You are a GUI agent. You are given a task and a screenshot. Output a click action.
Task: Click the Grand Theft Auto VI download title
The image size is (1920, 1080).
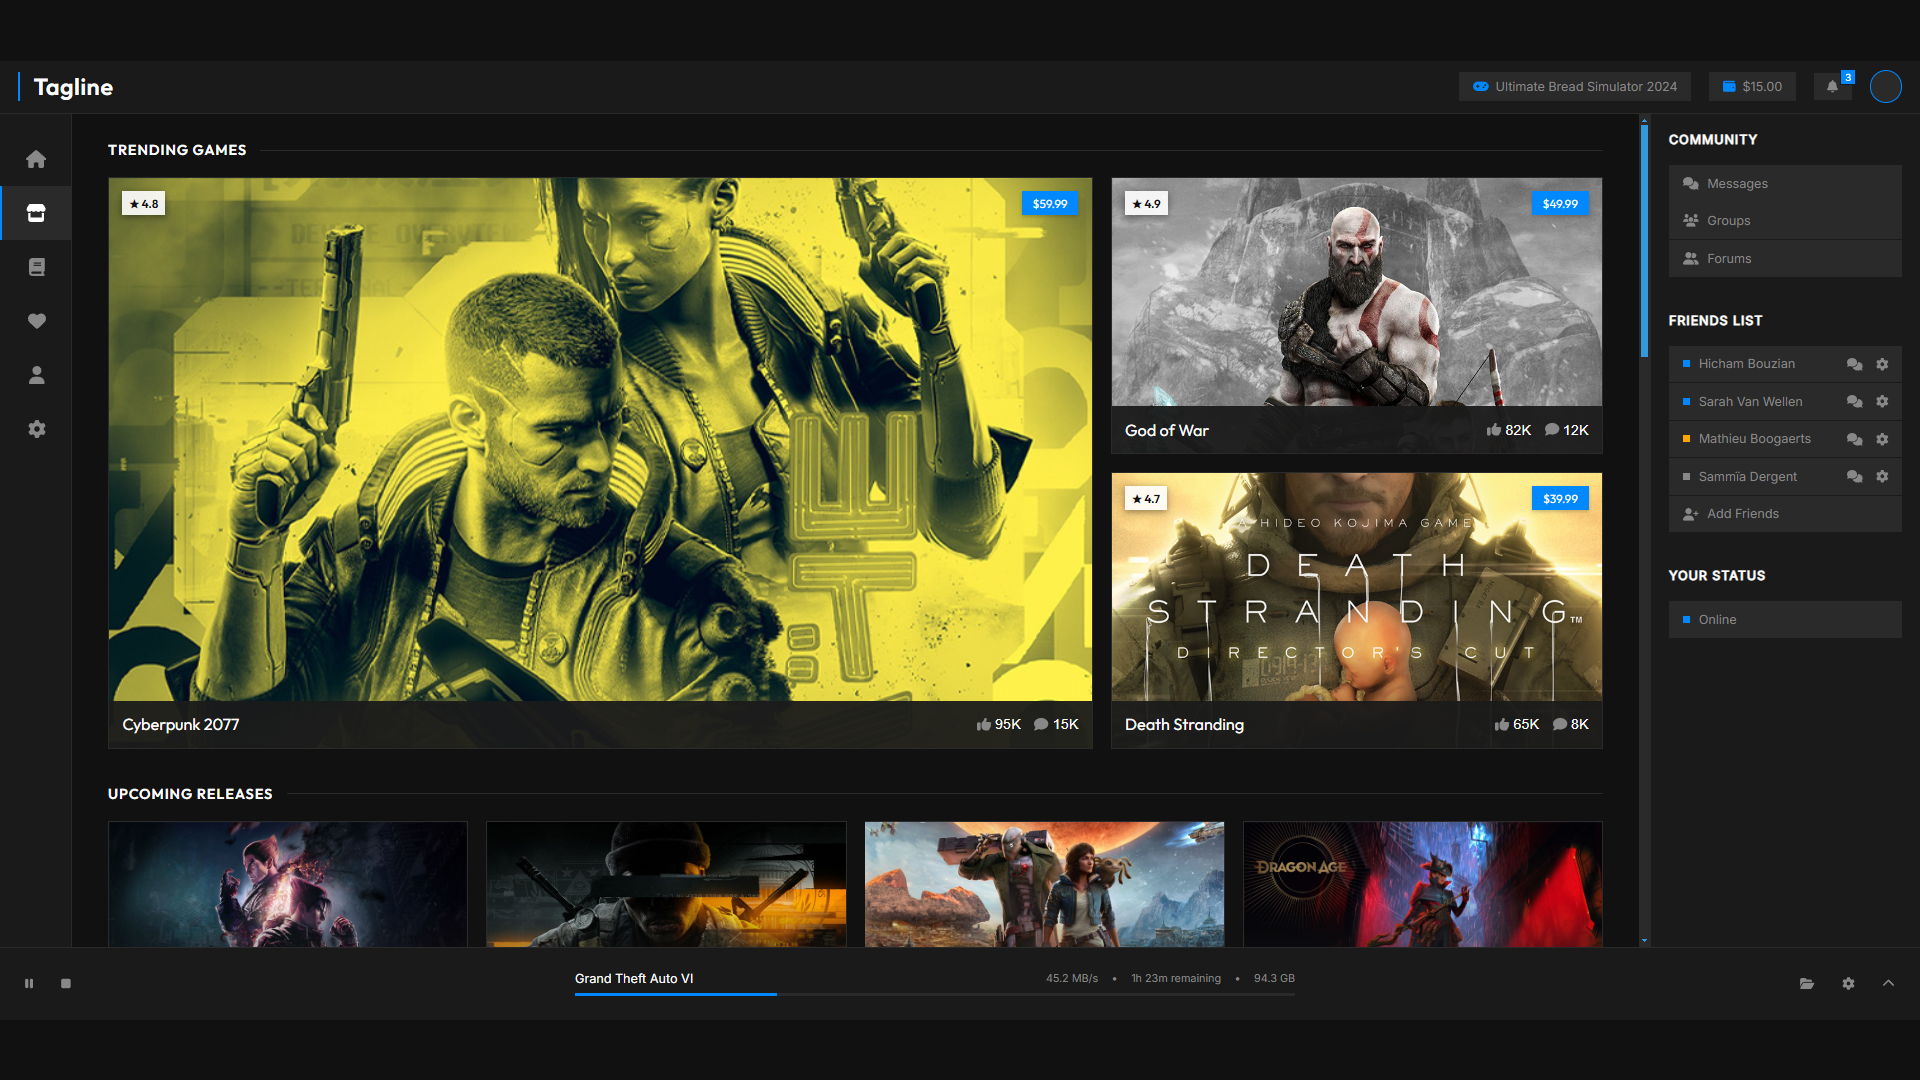point(634,979)
